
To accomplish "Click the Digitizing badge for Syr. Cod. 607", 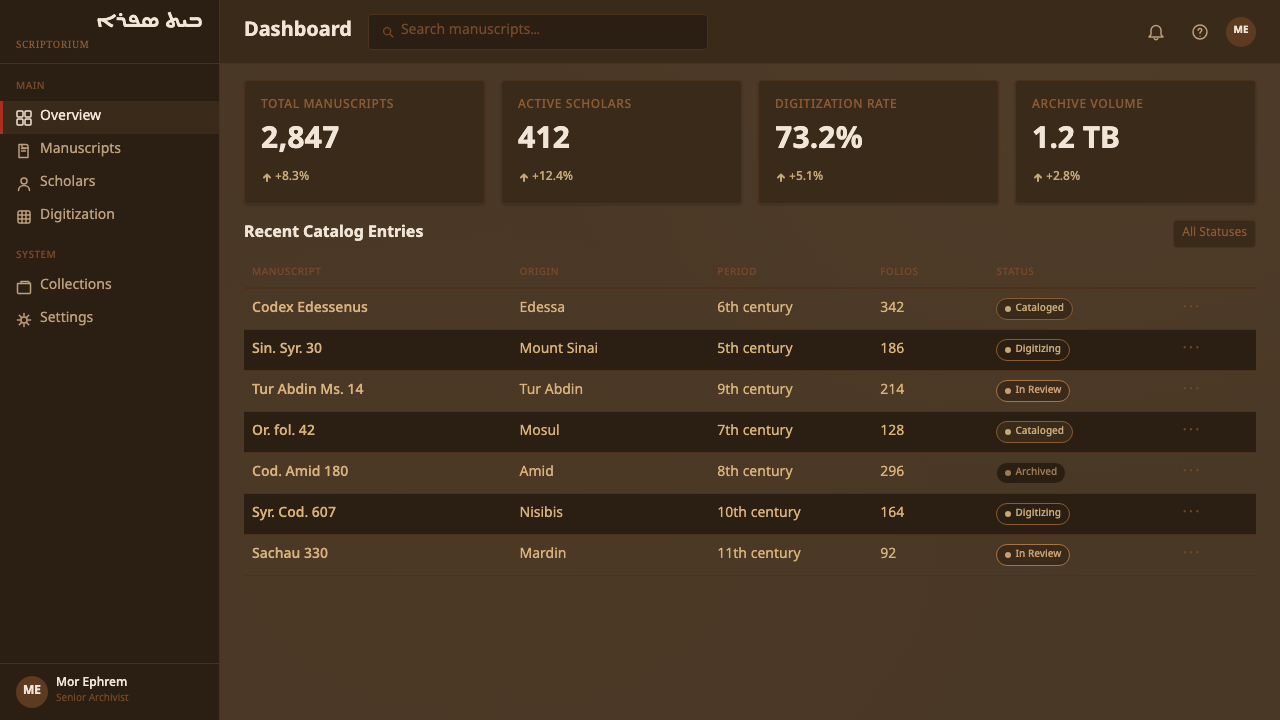I will tap(1033, 513).
